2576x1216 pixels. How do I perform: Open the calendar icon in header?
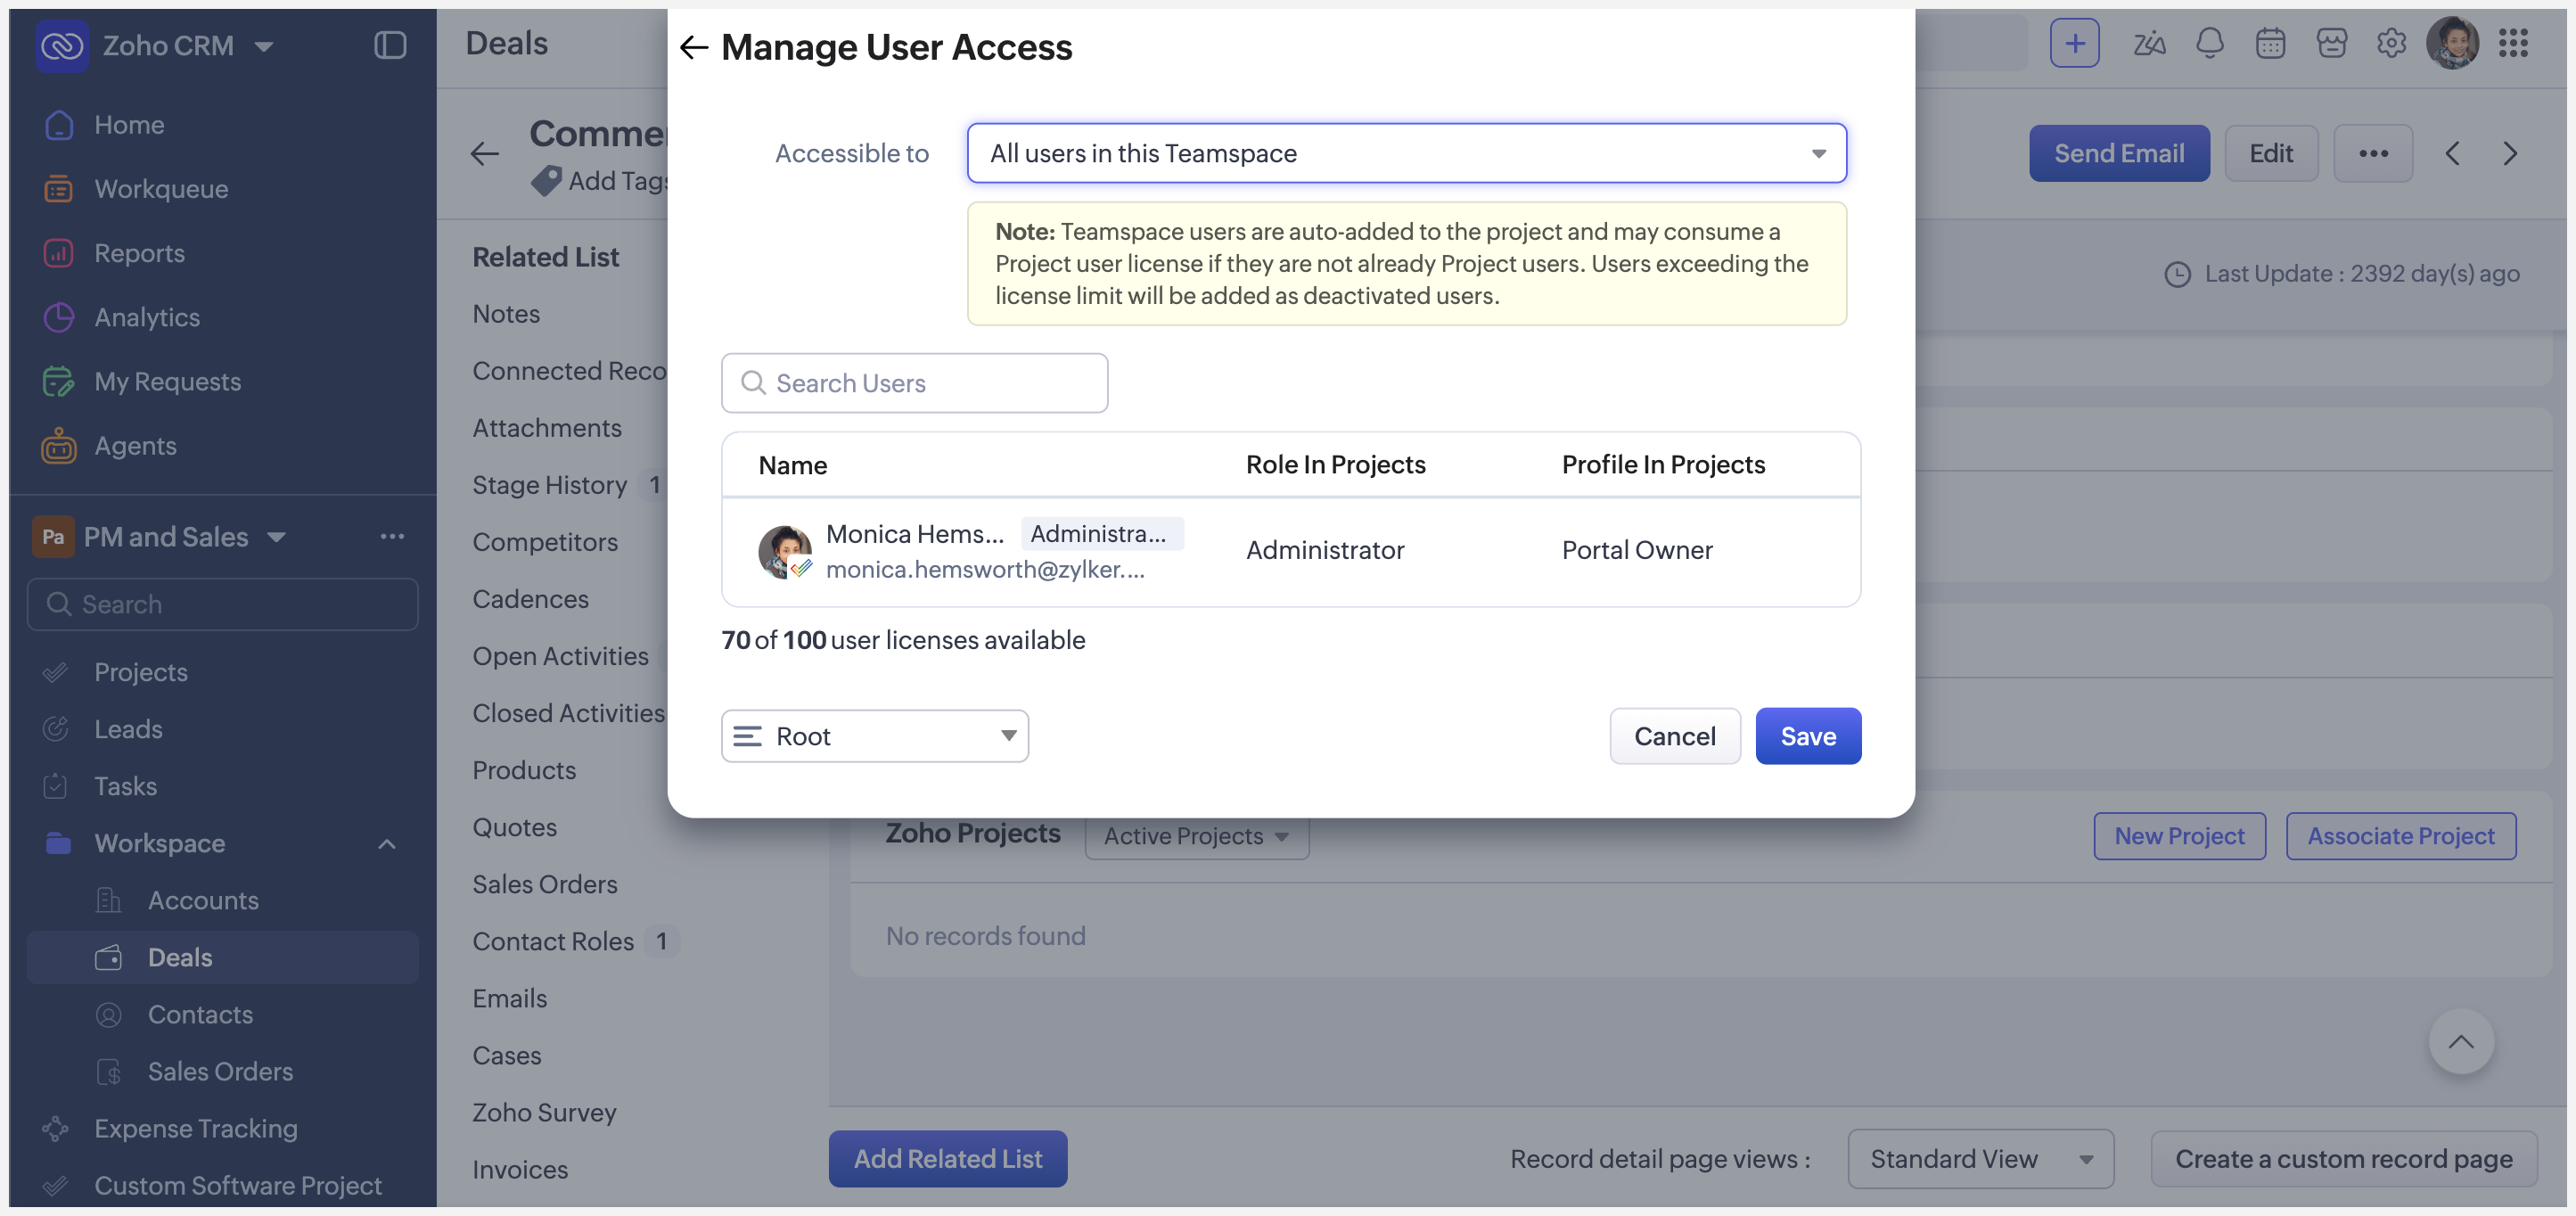tap(2270, 43)
